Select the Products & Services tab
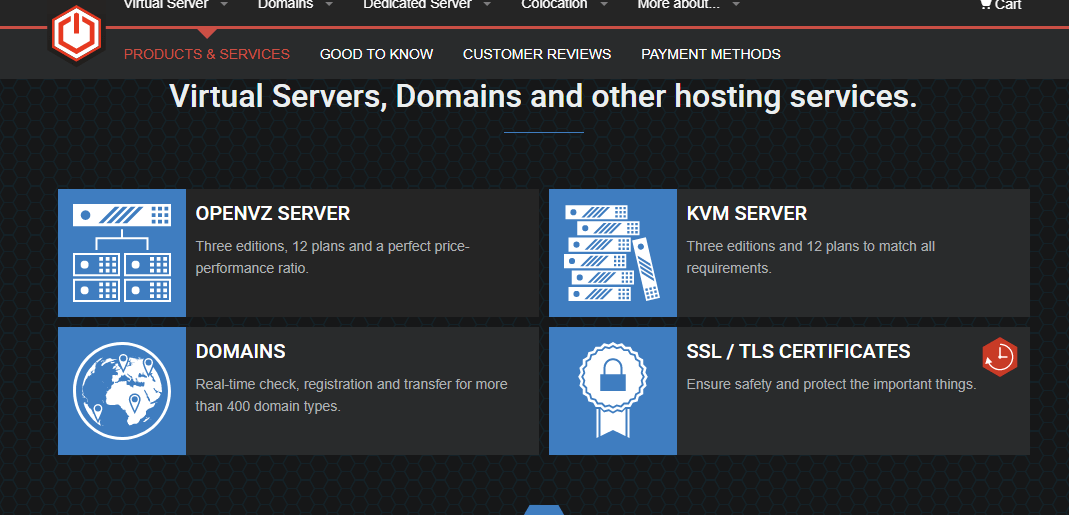The image size is (1069, 515). coord(207,54)
